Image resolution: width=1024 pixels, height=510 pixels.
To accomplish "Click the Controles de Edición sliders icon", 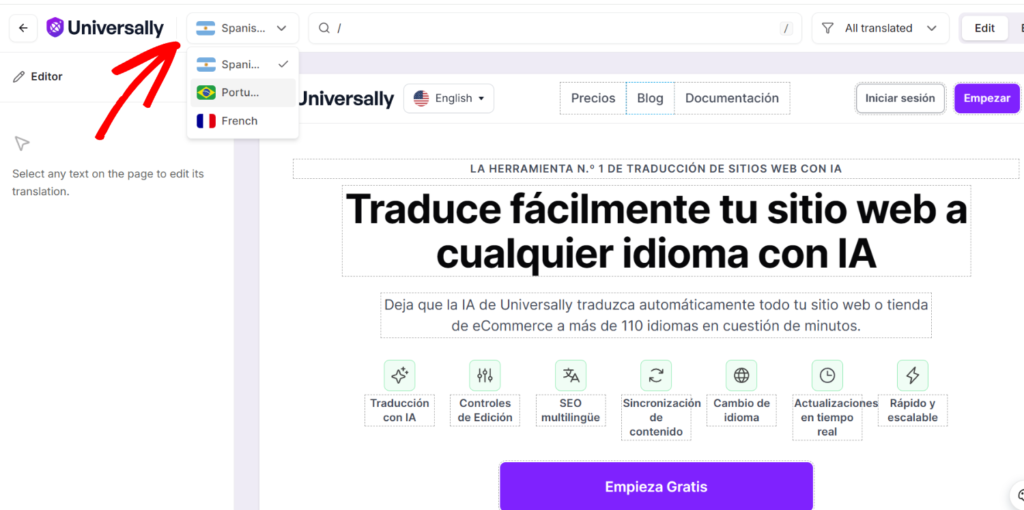I will pos(485,375).
